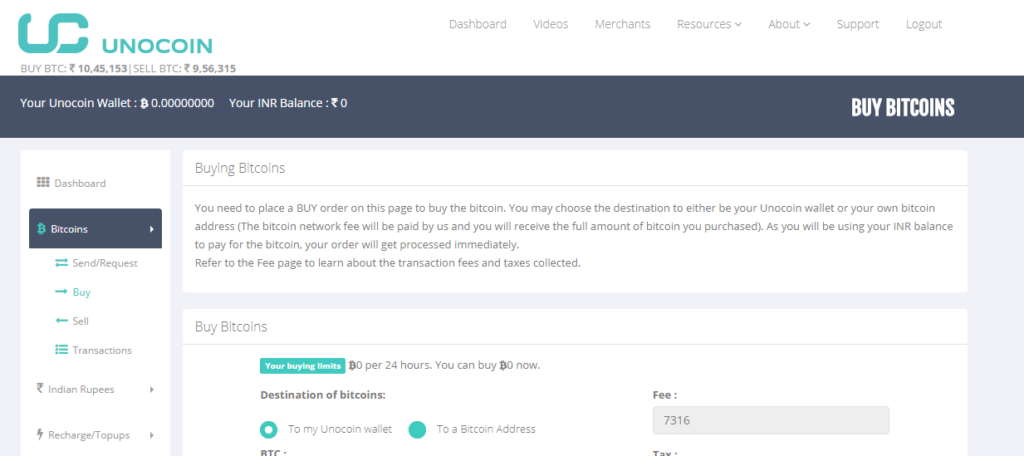
Task: Expand the Indian Rupees submenu arrow
Action: pos(152,389)
